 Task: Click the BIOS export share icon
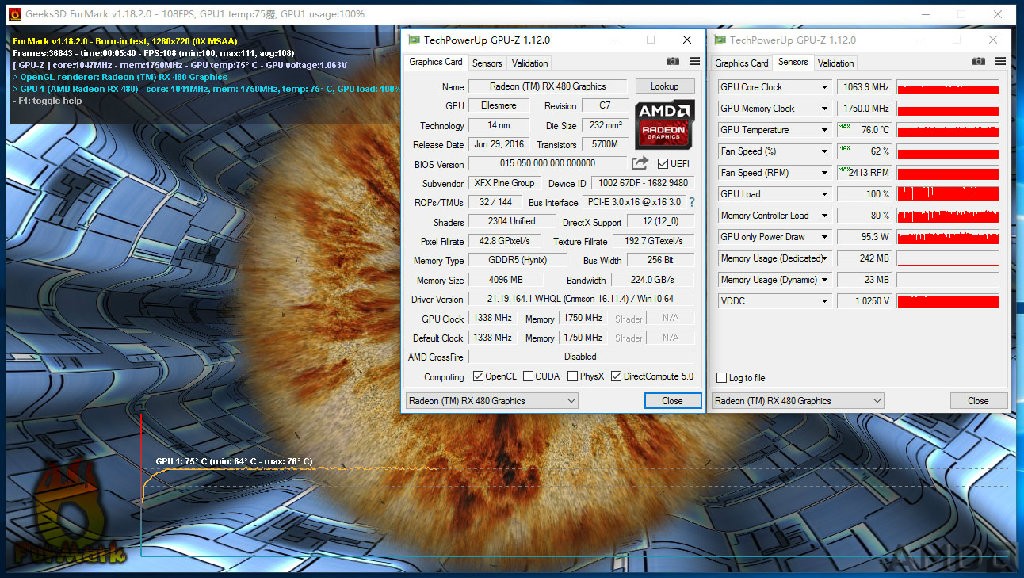click(640, 163)
